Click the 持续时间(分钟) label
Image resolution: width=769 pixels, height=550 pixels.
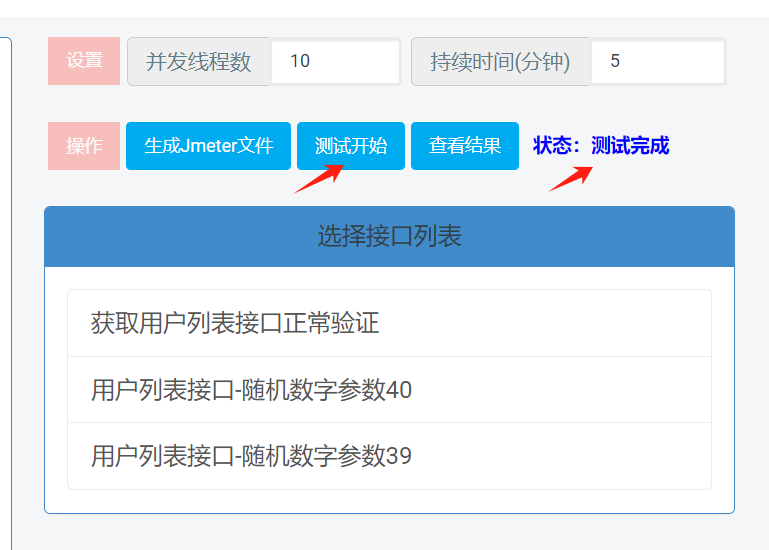click(500, 61)
